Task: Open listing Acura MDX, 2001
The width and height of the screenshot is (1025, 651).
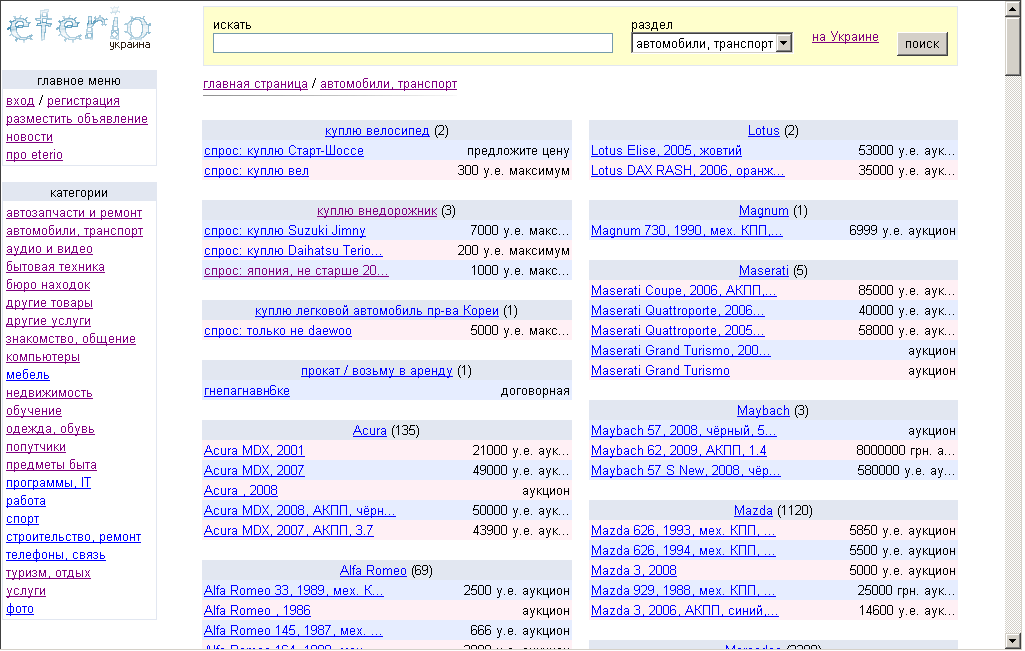Action: pos(254,450)
